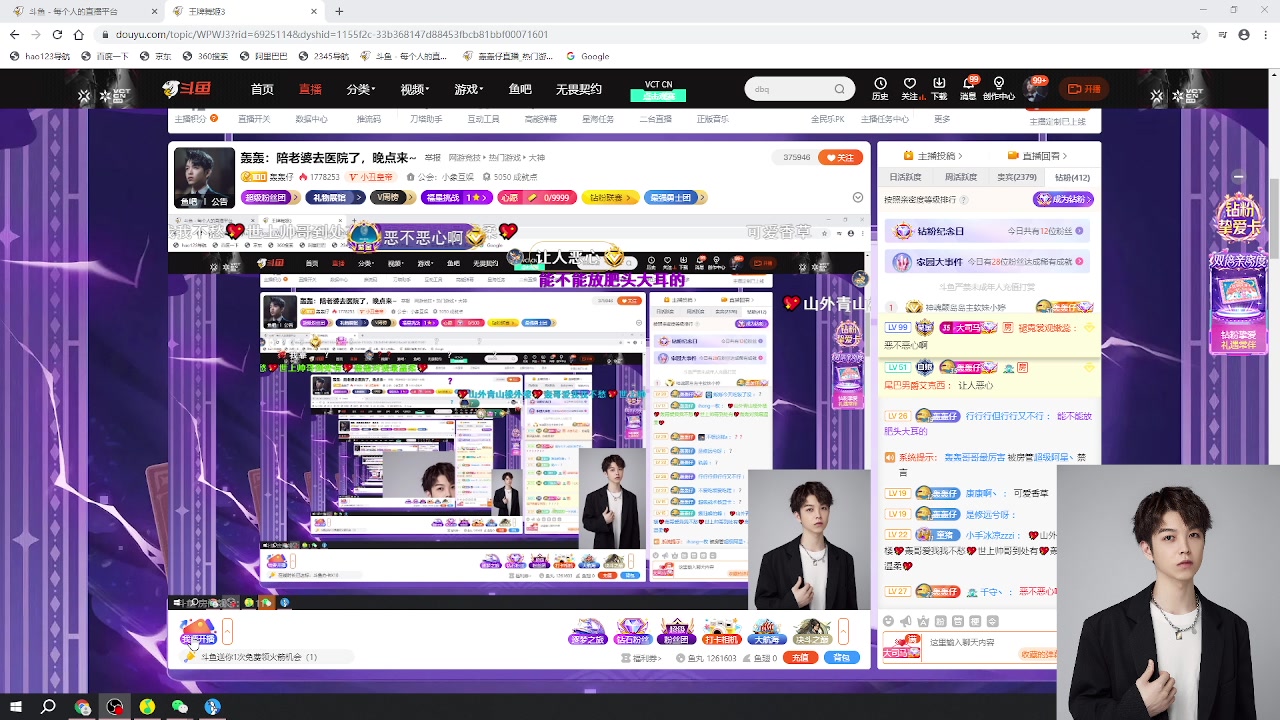
Task: Click the emoji smiley icon in chat toolbar
Action: pos(889,621)
